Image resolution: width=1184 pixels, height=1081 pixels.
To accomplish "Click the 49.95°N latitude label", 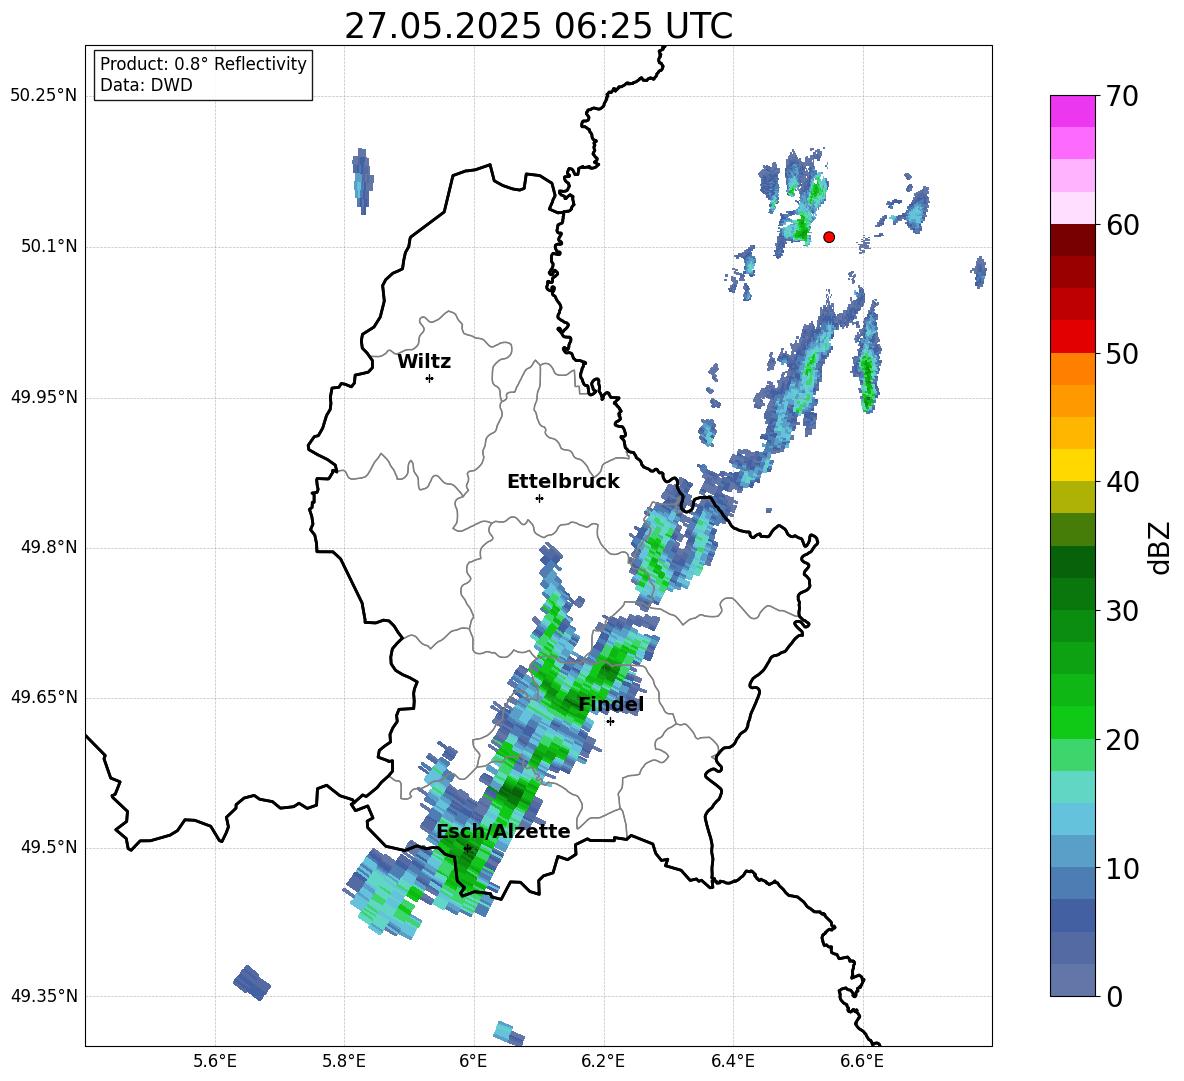I will click(x=44, y=397).
